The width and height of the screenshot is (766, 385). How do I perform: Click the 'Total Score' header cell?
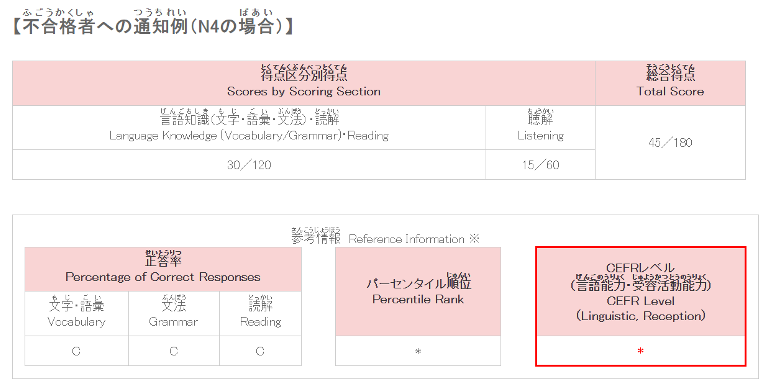pyautogui.click(x=670, y=83)
